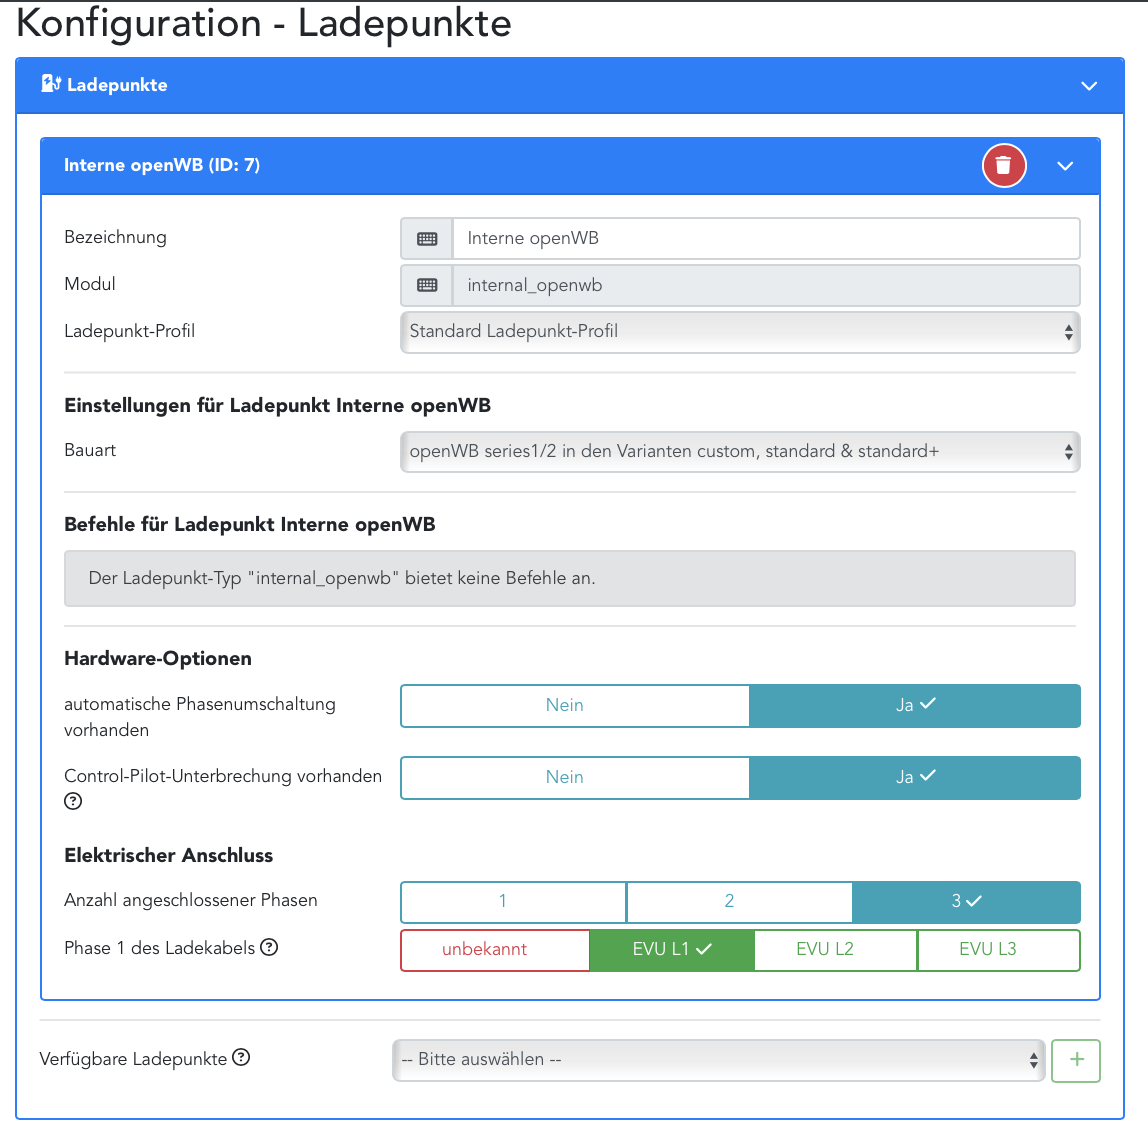Click the Bezeichnung label
This screenshot has width=1148, height=1134.
tap(116, 237)
